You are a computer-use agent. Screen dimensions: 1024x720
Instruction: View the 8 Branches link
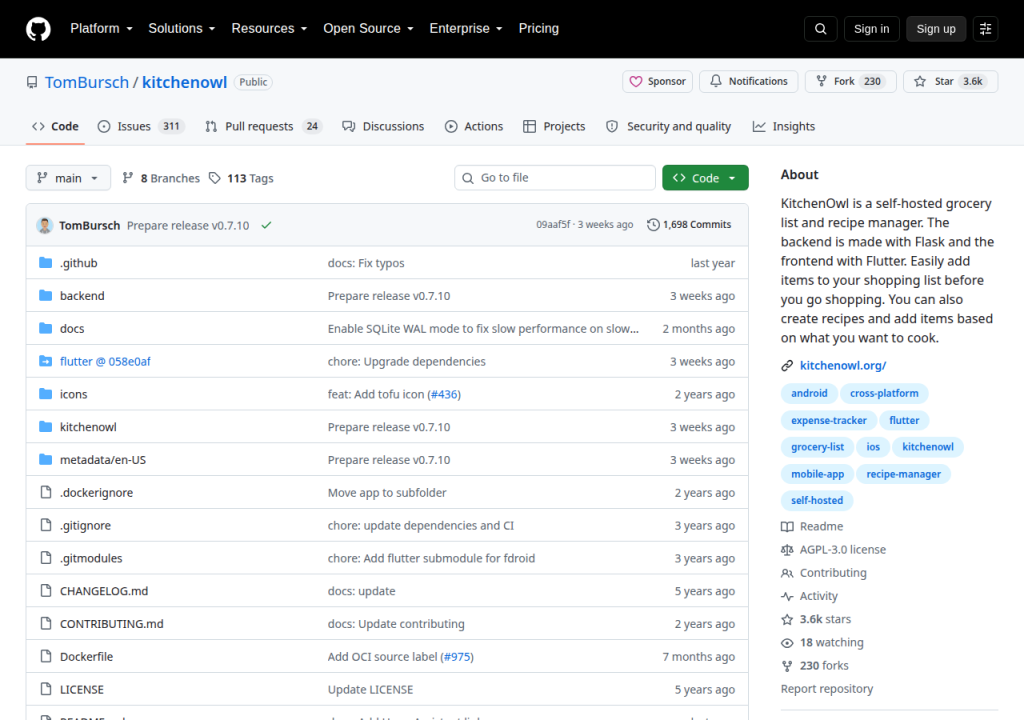coord(161,178)
